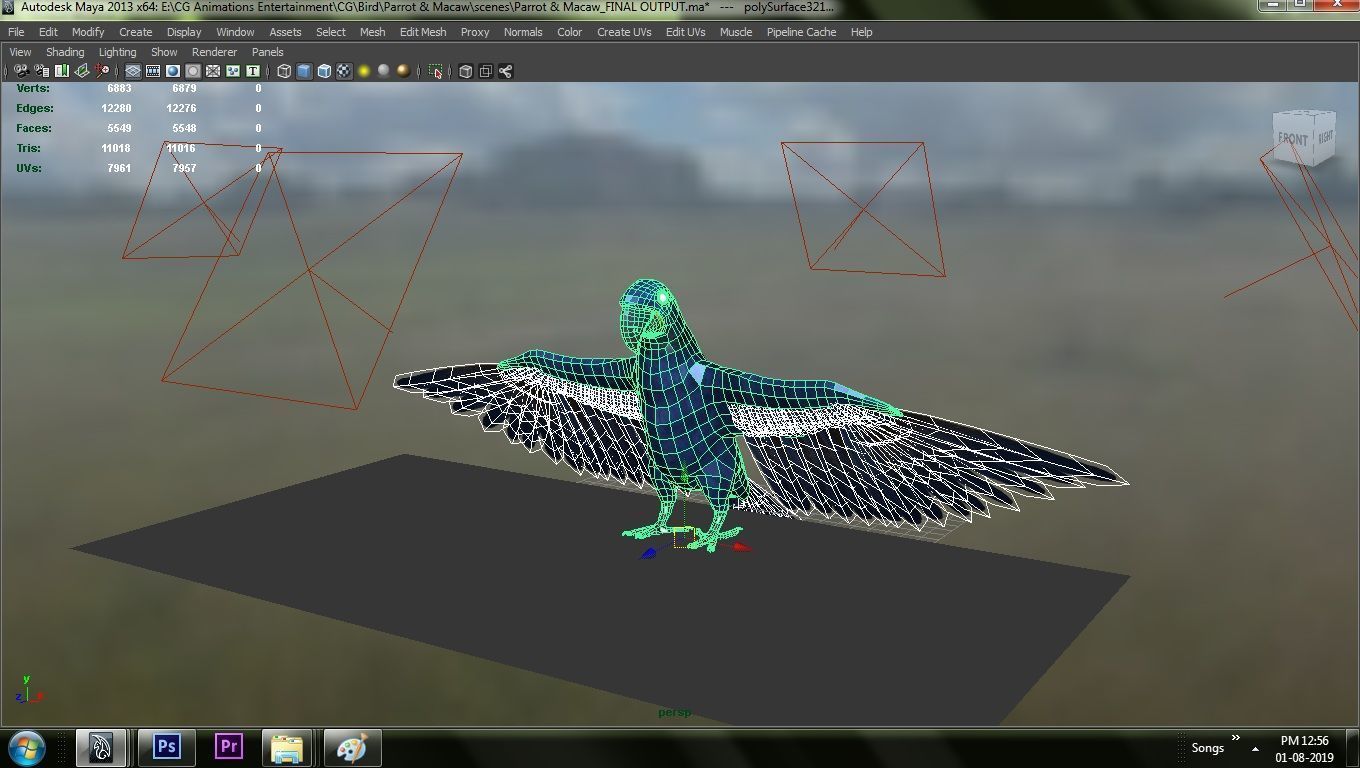Open the Muscle menu
Viewport: 1360px width, 768px height.
click(x=736, y=32)
